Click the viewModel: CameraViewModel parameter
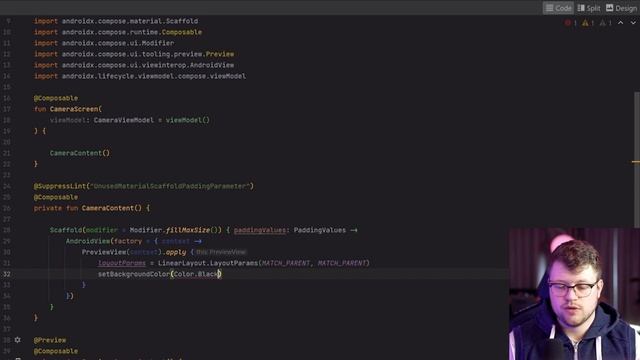This screenshot has width=640, height=360. point(130,120)
